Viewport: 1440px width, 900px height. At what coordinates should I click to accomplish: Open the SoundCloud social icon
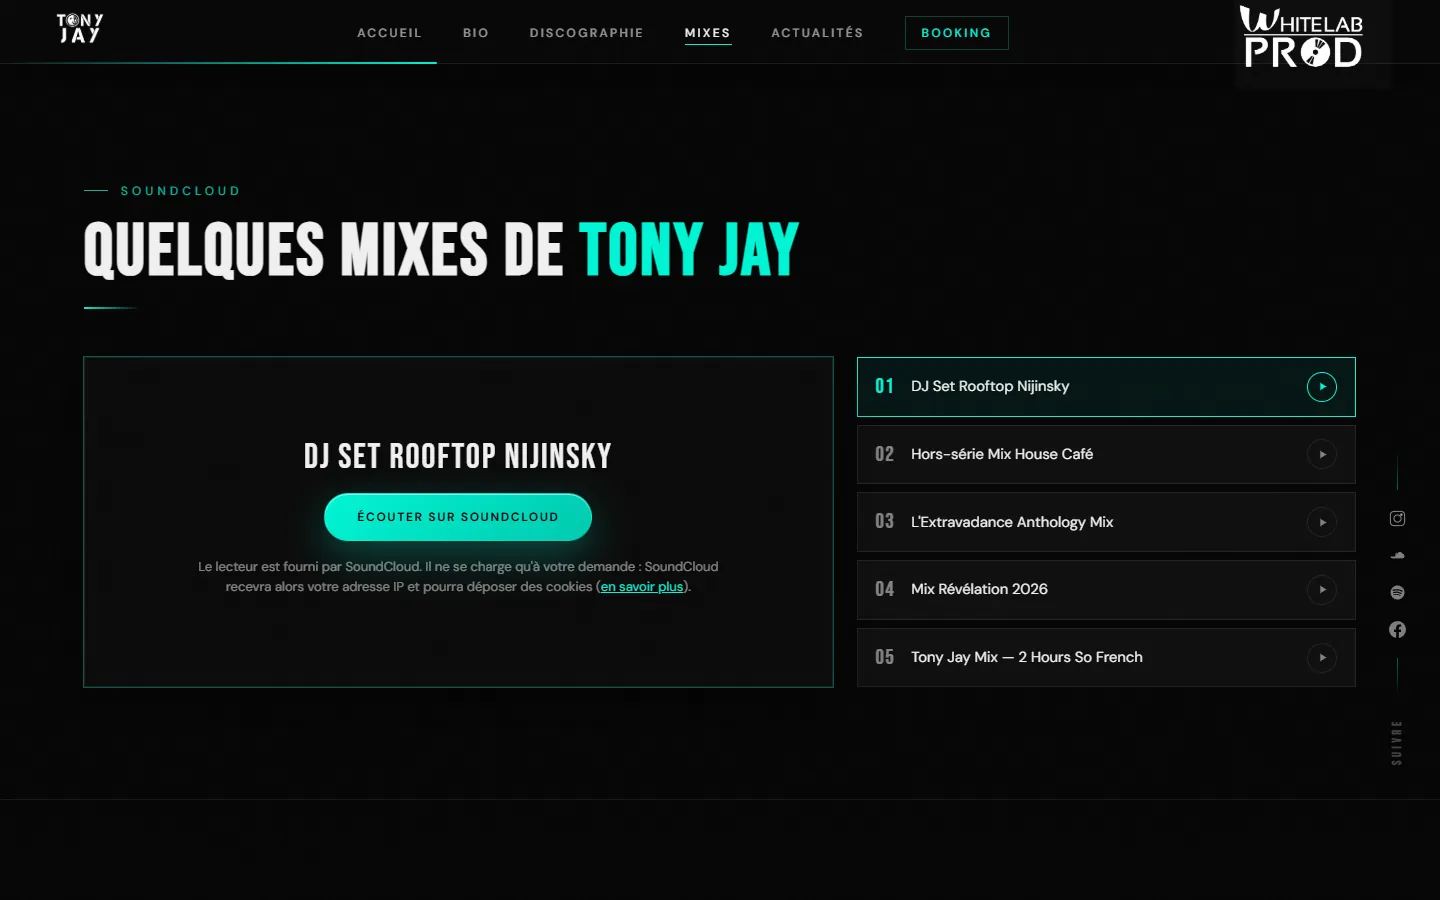[1397, 555]
